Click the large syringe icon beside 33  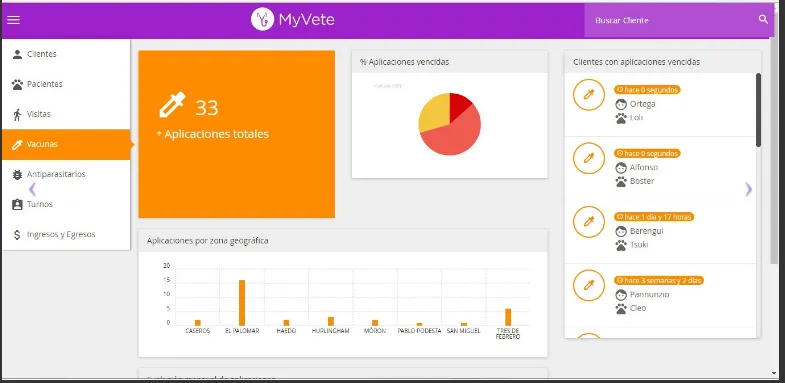[172, 105]
